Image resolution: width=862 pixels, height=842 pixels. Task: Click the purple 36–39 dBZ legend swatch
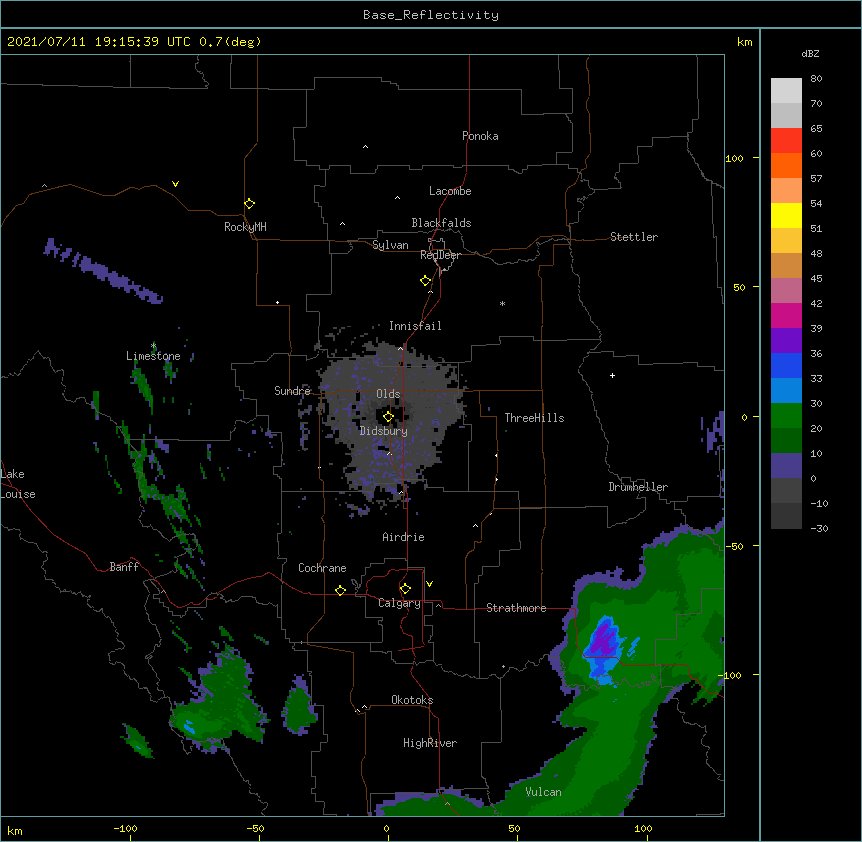pos(786,341)
